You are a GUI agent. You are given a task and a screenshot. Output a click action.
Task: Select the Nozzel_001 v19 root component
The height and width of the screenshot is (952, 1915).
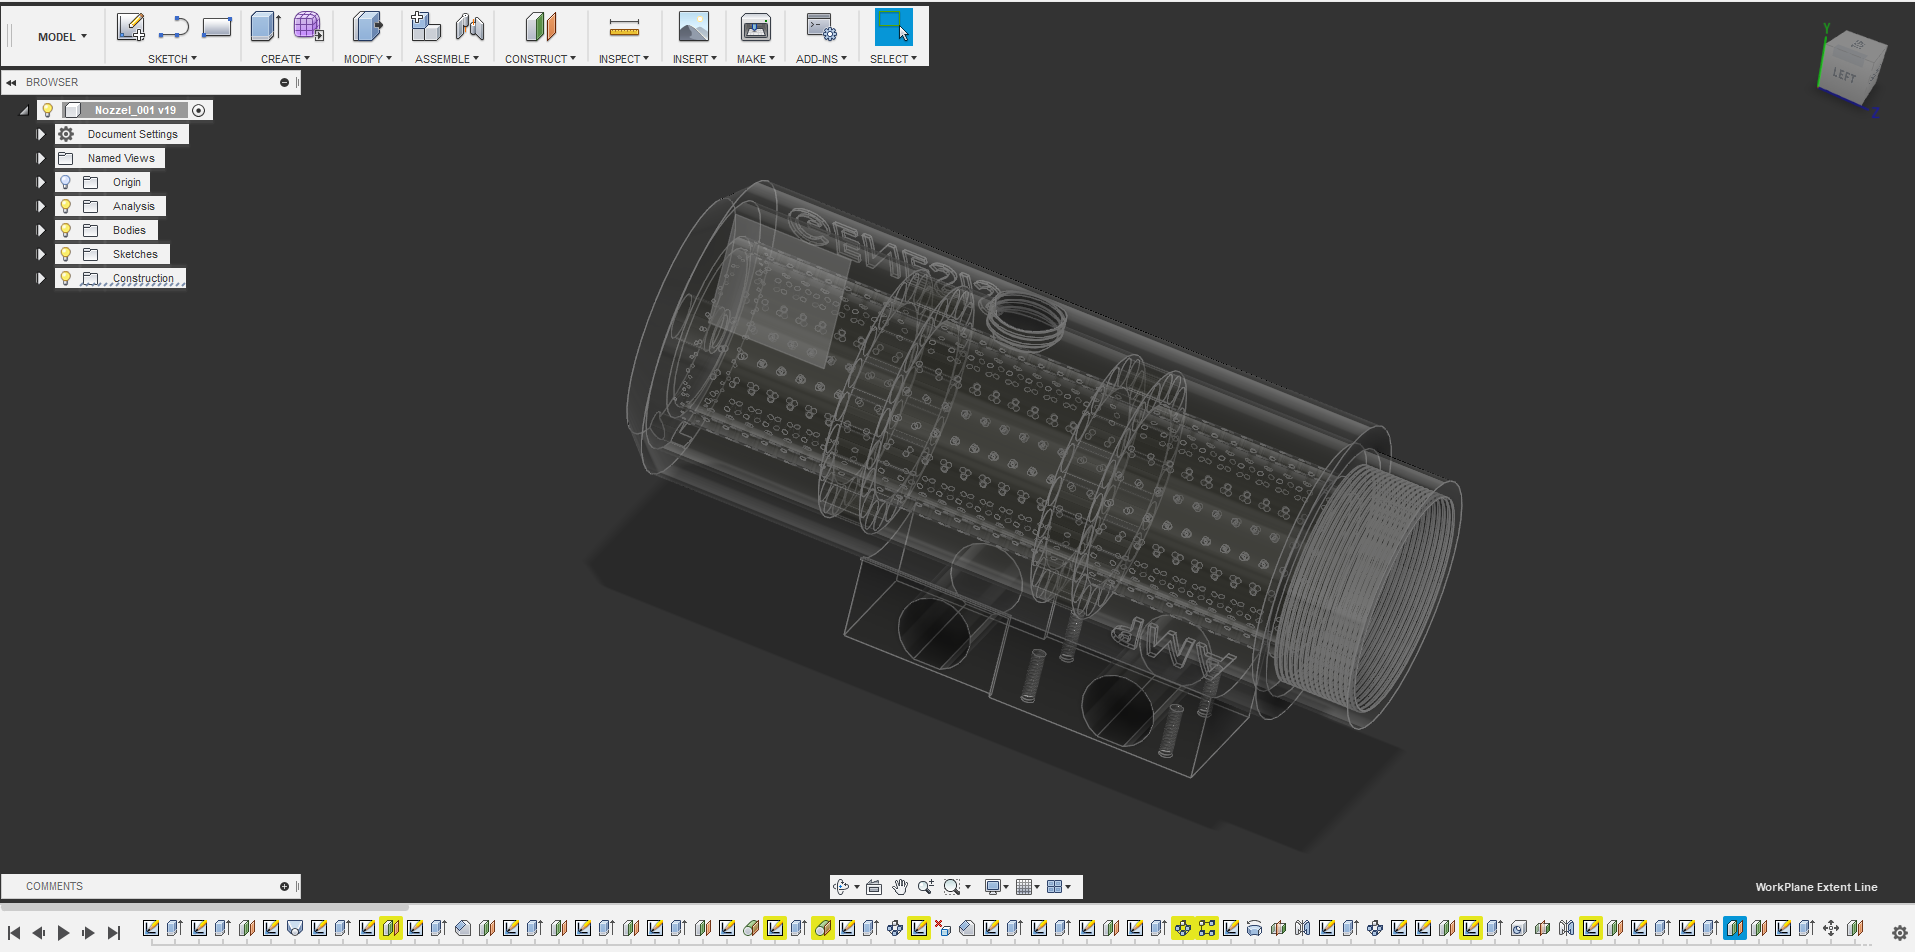(135, 110)
